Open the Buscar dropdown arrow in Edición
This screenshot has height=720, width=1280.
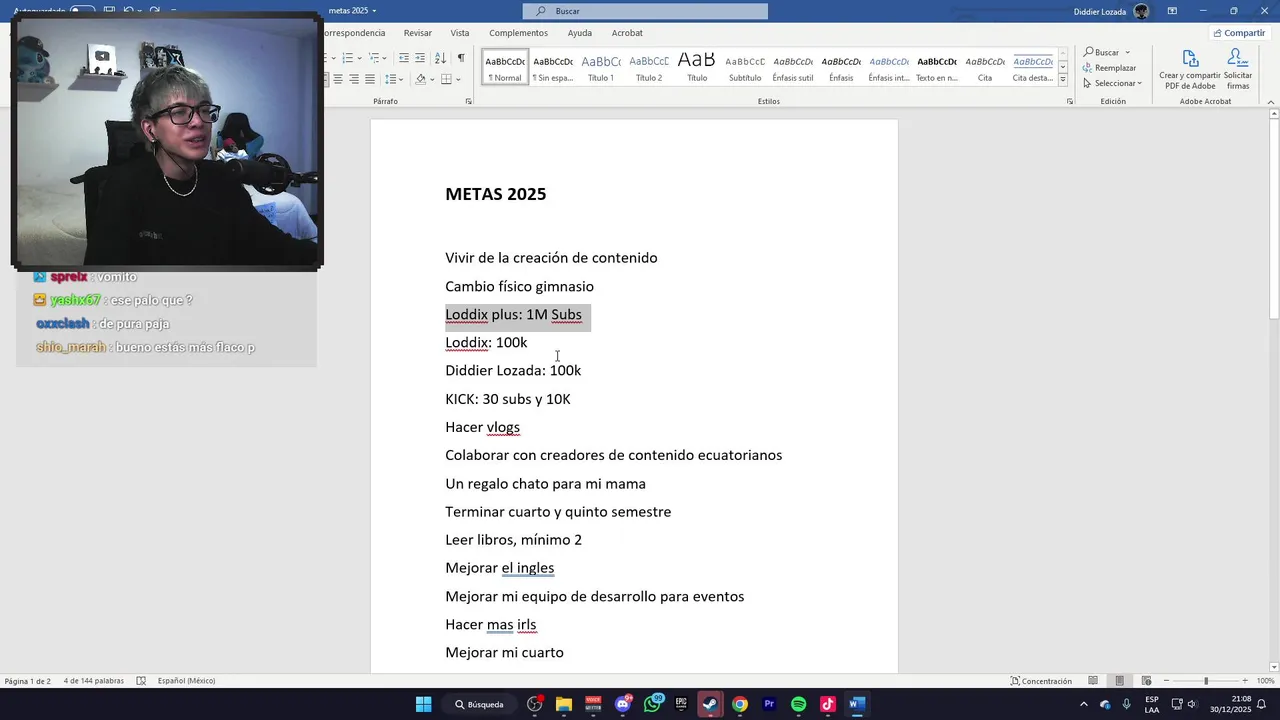pos(1127,52)
